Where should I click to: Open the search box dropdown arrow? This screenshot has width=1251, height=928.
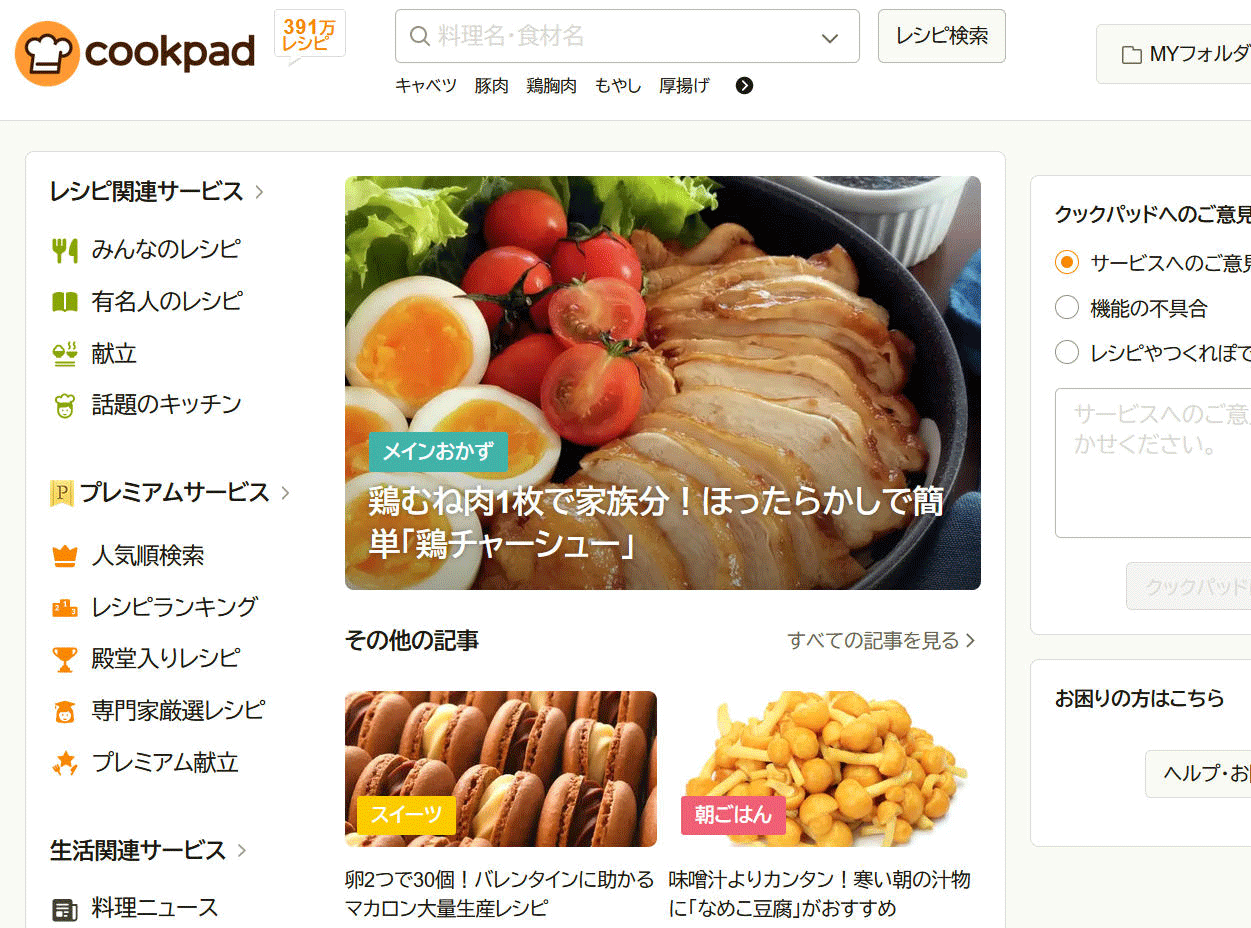tap(830, 38)
